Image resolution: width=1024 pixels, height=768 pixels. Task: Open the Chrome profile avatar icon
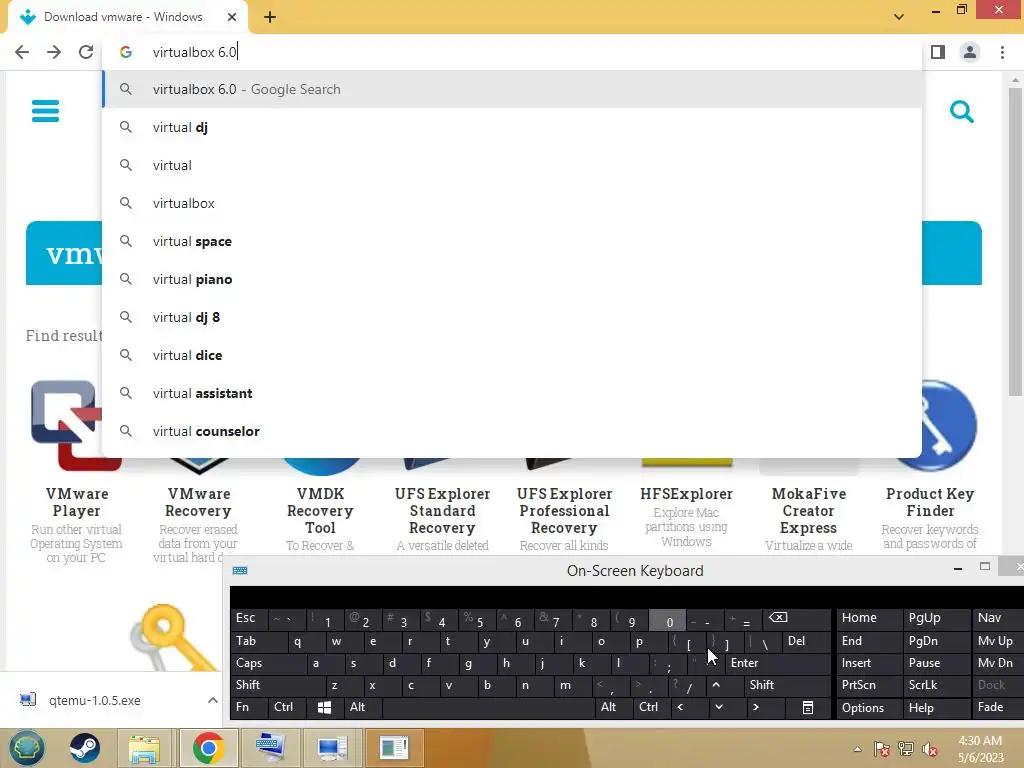tap(970, 52)
